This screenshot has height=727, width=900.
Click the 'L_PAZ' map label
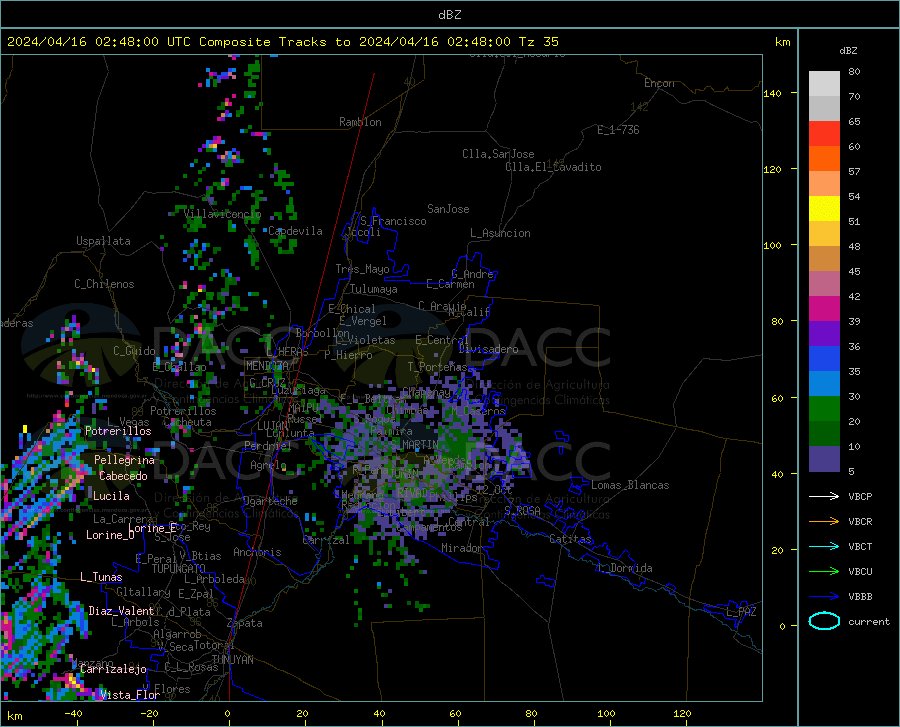[741, 612]
